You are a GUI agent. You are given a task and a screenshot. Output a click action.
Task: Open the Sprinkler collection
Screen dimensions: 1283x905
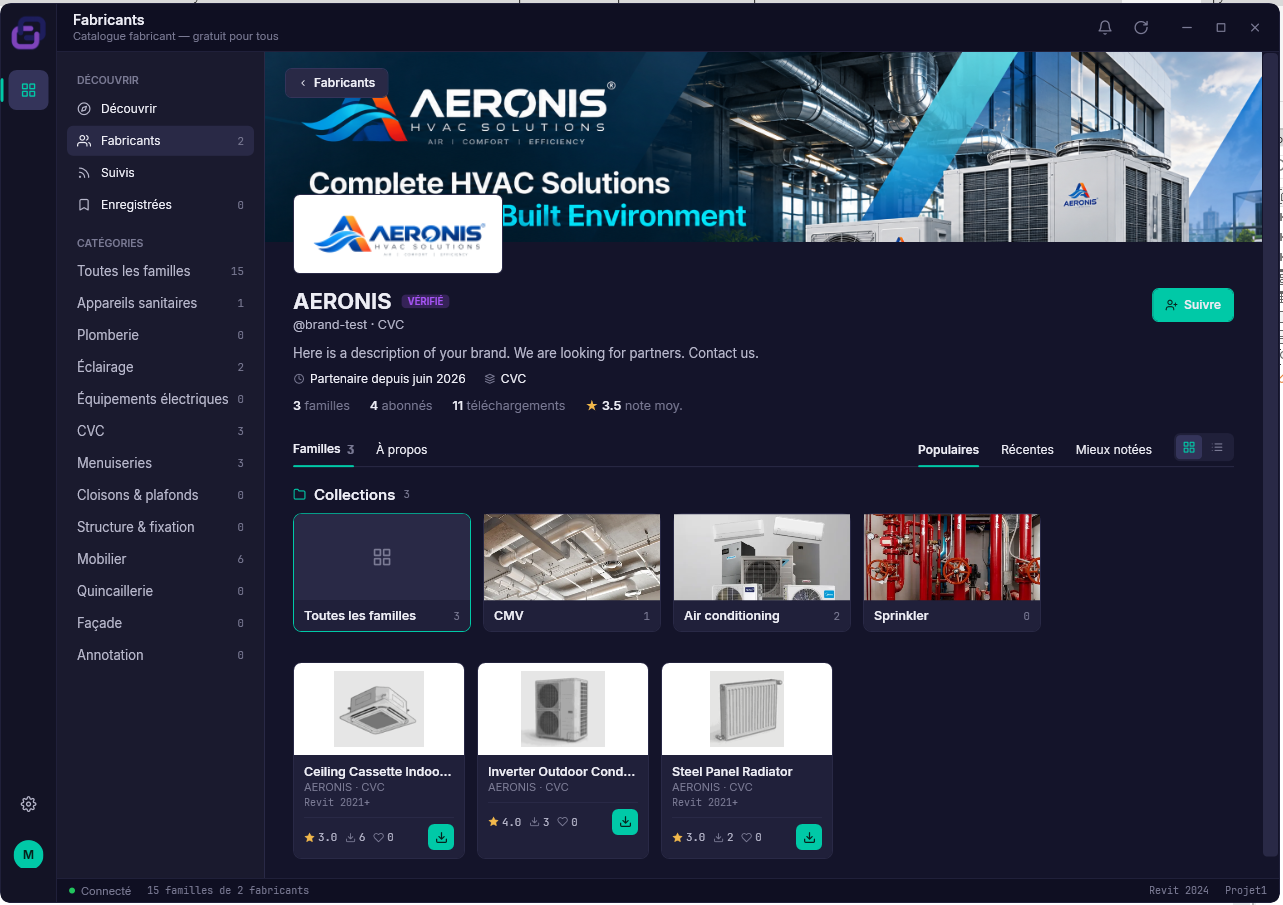[952, 572]
